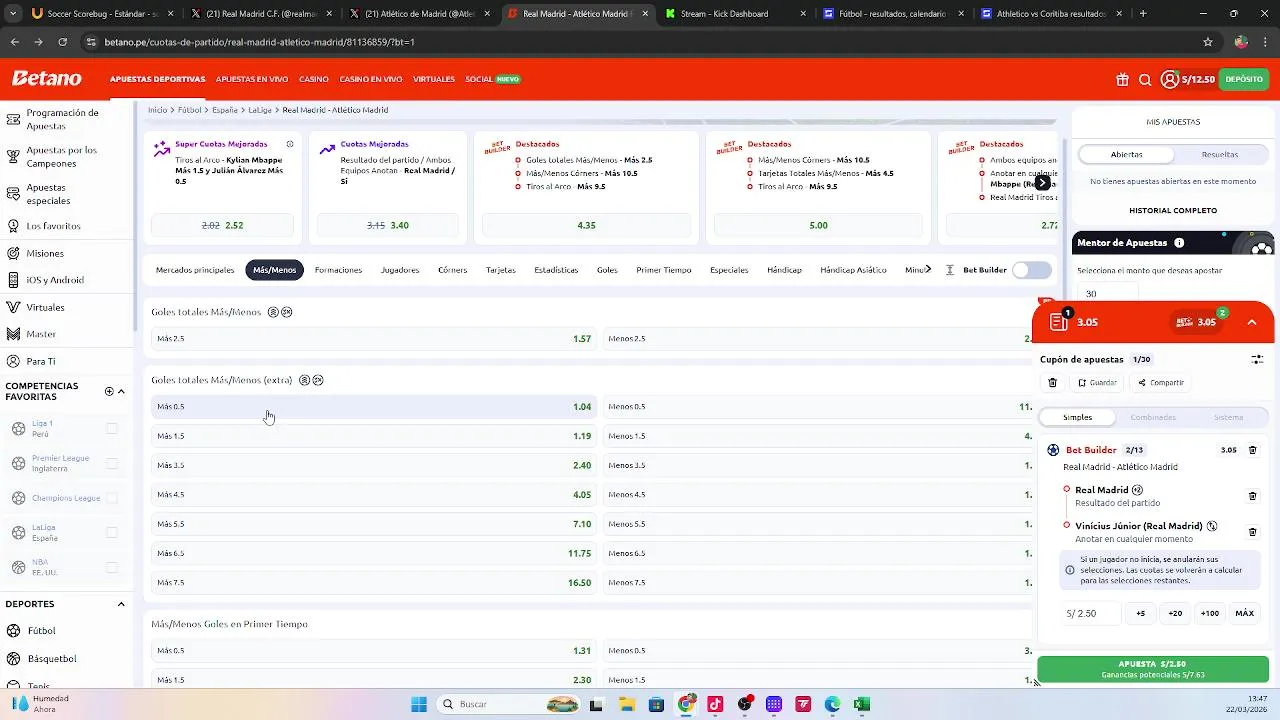Click the Guardar betslip button
Screen dimensions: 1280x720
point(1097,382)
